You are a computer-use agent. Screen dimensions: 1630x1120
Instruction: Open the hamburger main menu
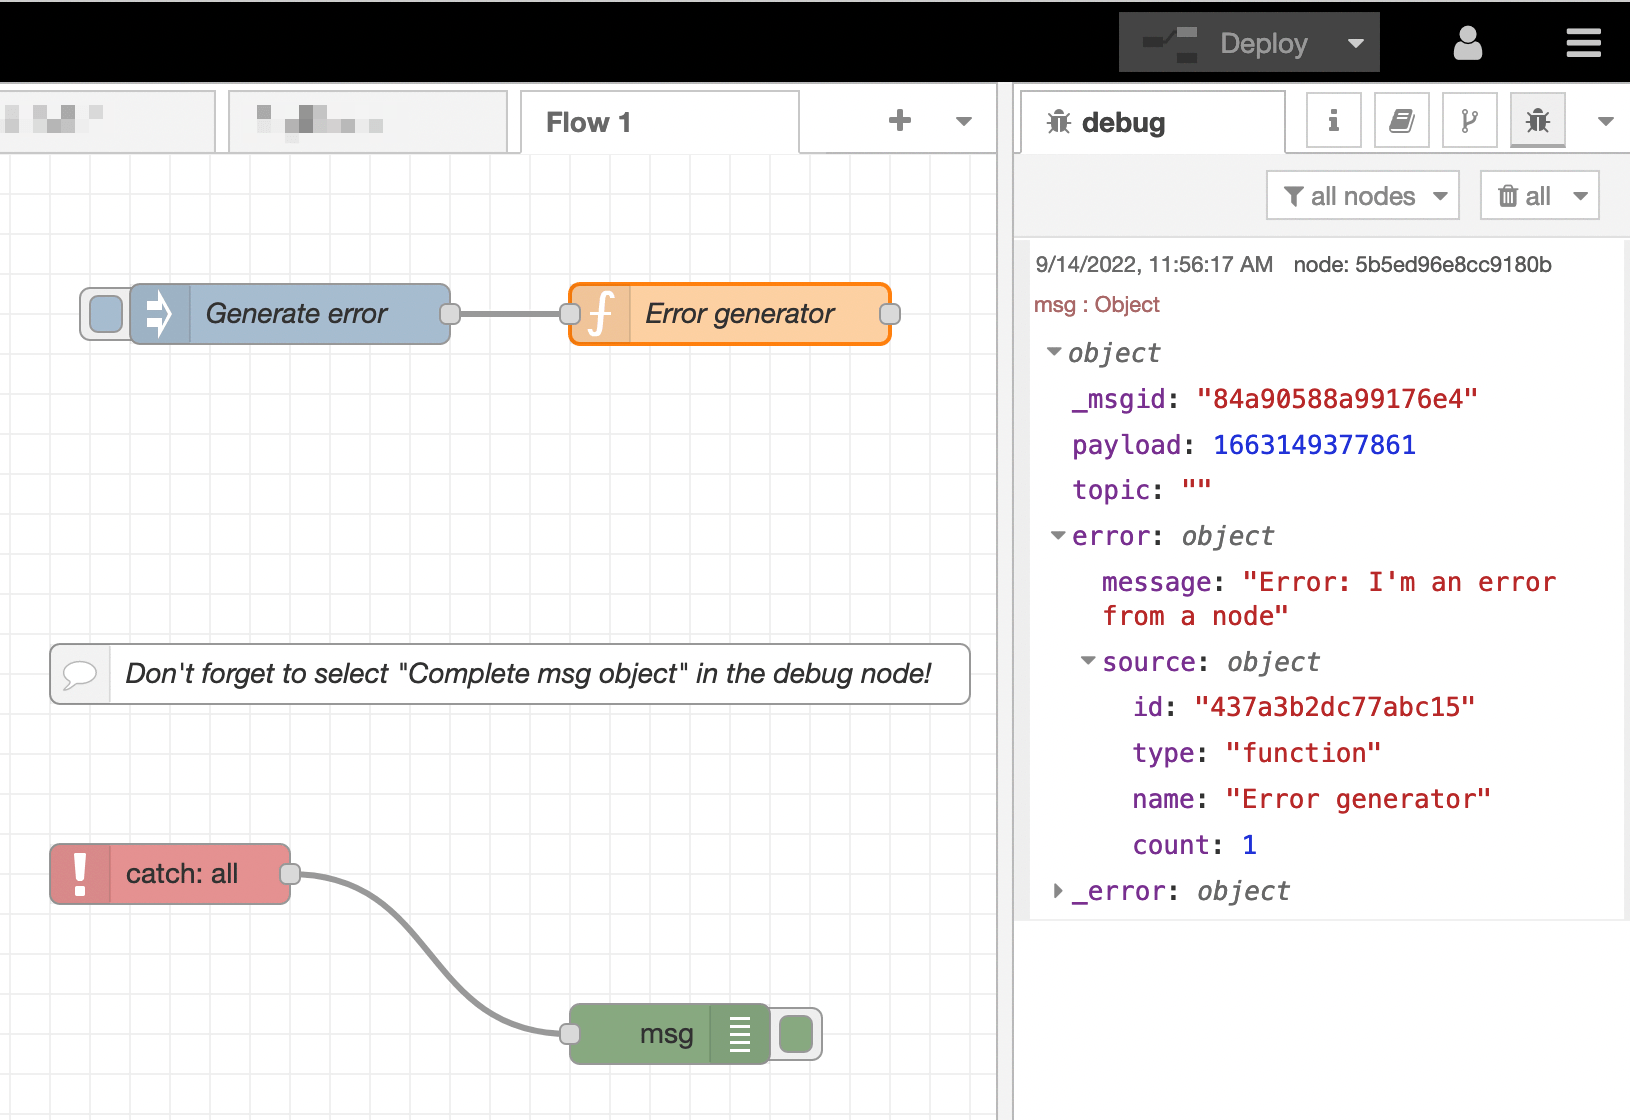pyautogui.click(x=1583, y=43)
